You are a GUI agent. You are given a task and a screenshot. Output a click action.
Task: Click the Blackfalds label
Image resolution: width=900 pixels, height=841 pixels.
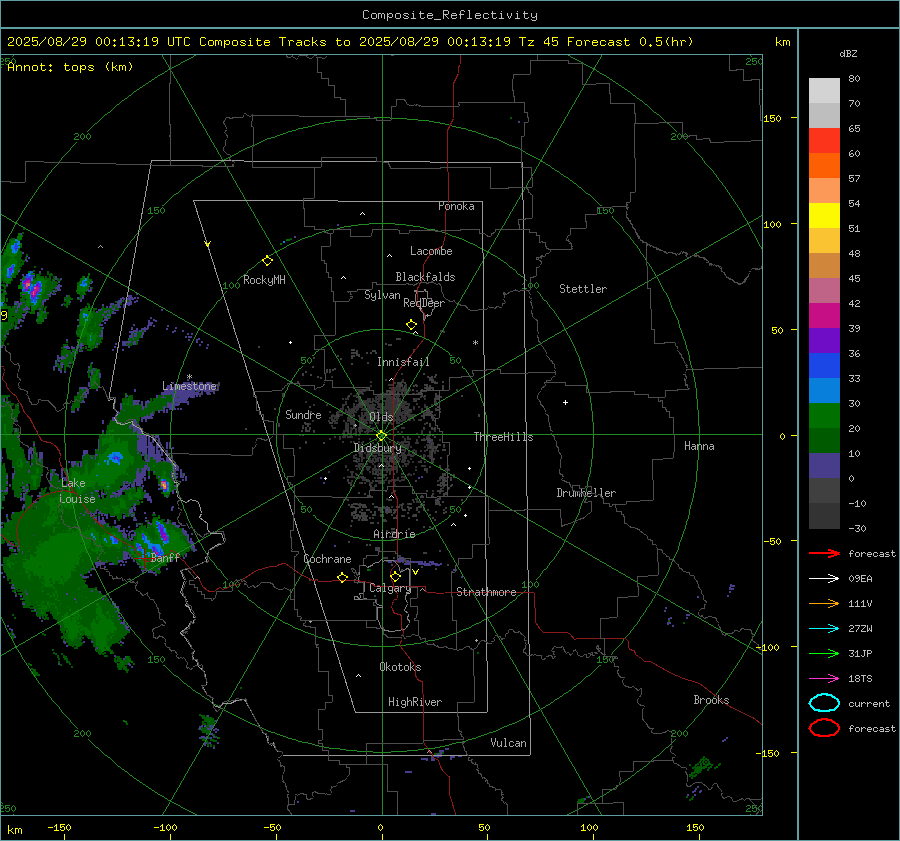point(425,277)
